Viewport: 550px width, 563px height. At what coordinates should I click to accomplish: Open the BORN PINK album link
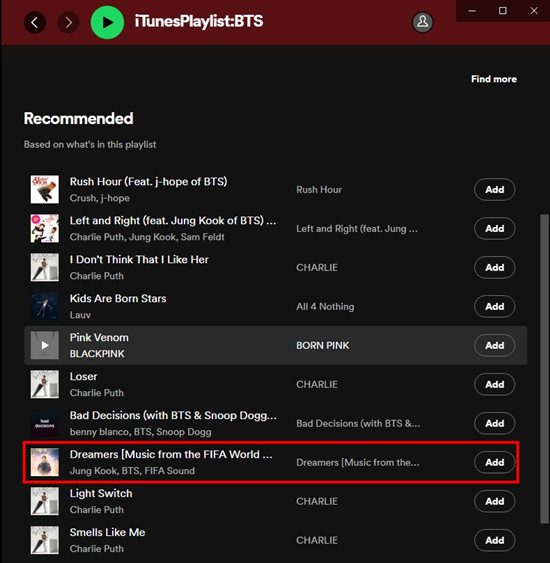[322, 345]
